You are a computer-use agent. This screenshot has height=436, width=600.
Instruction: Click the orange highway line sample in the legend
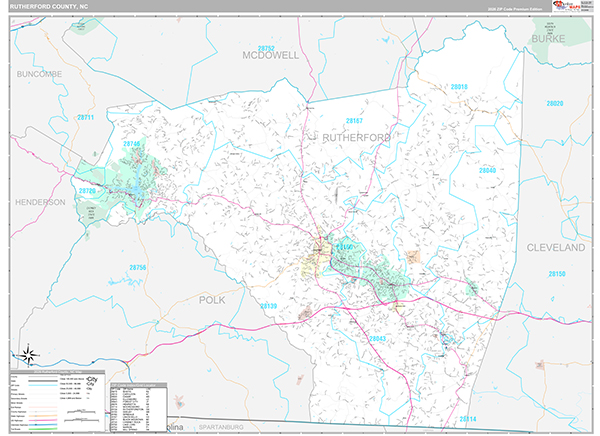click(x=43, y=416)
